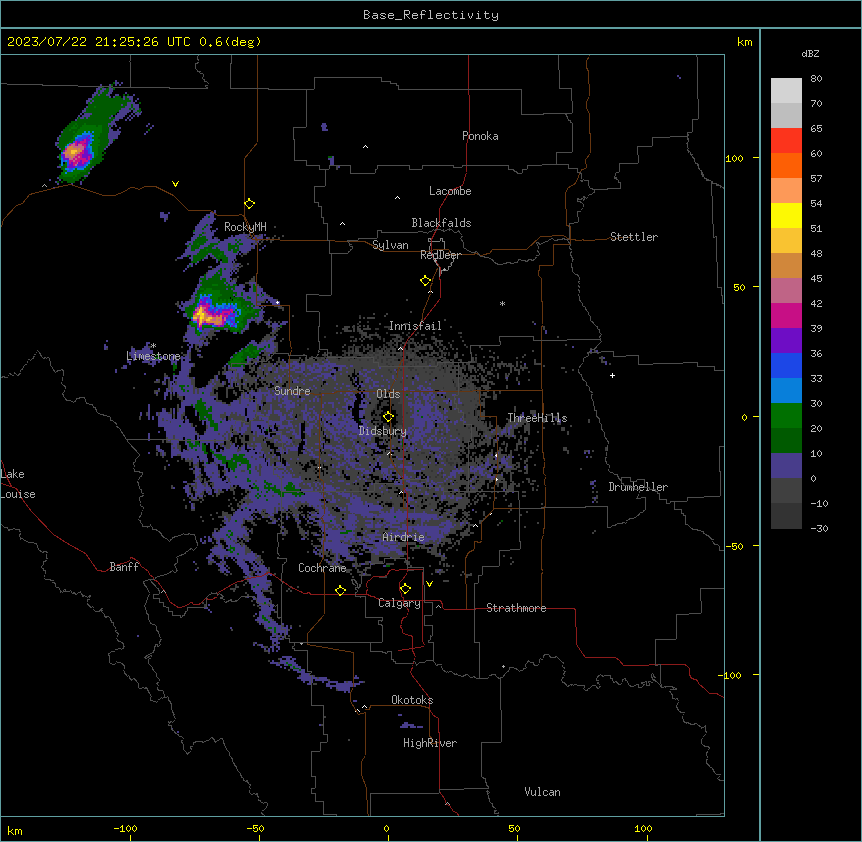Click the Innisfail city label
The width and height of the screenshot is (862, 842).
(x=415, y=326)
